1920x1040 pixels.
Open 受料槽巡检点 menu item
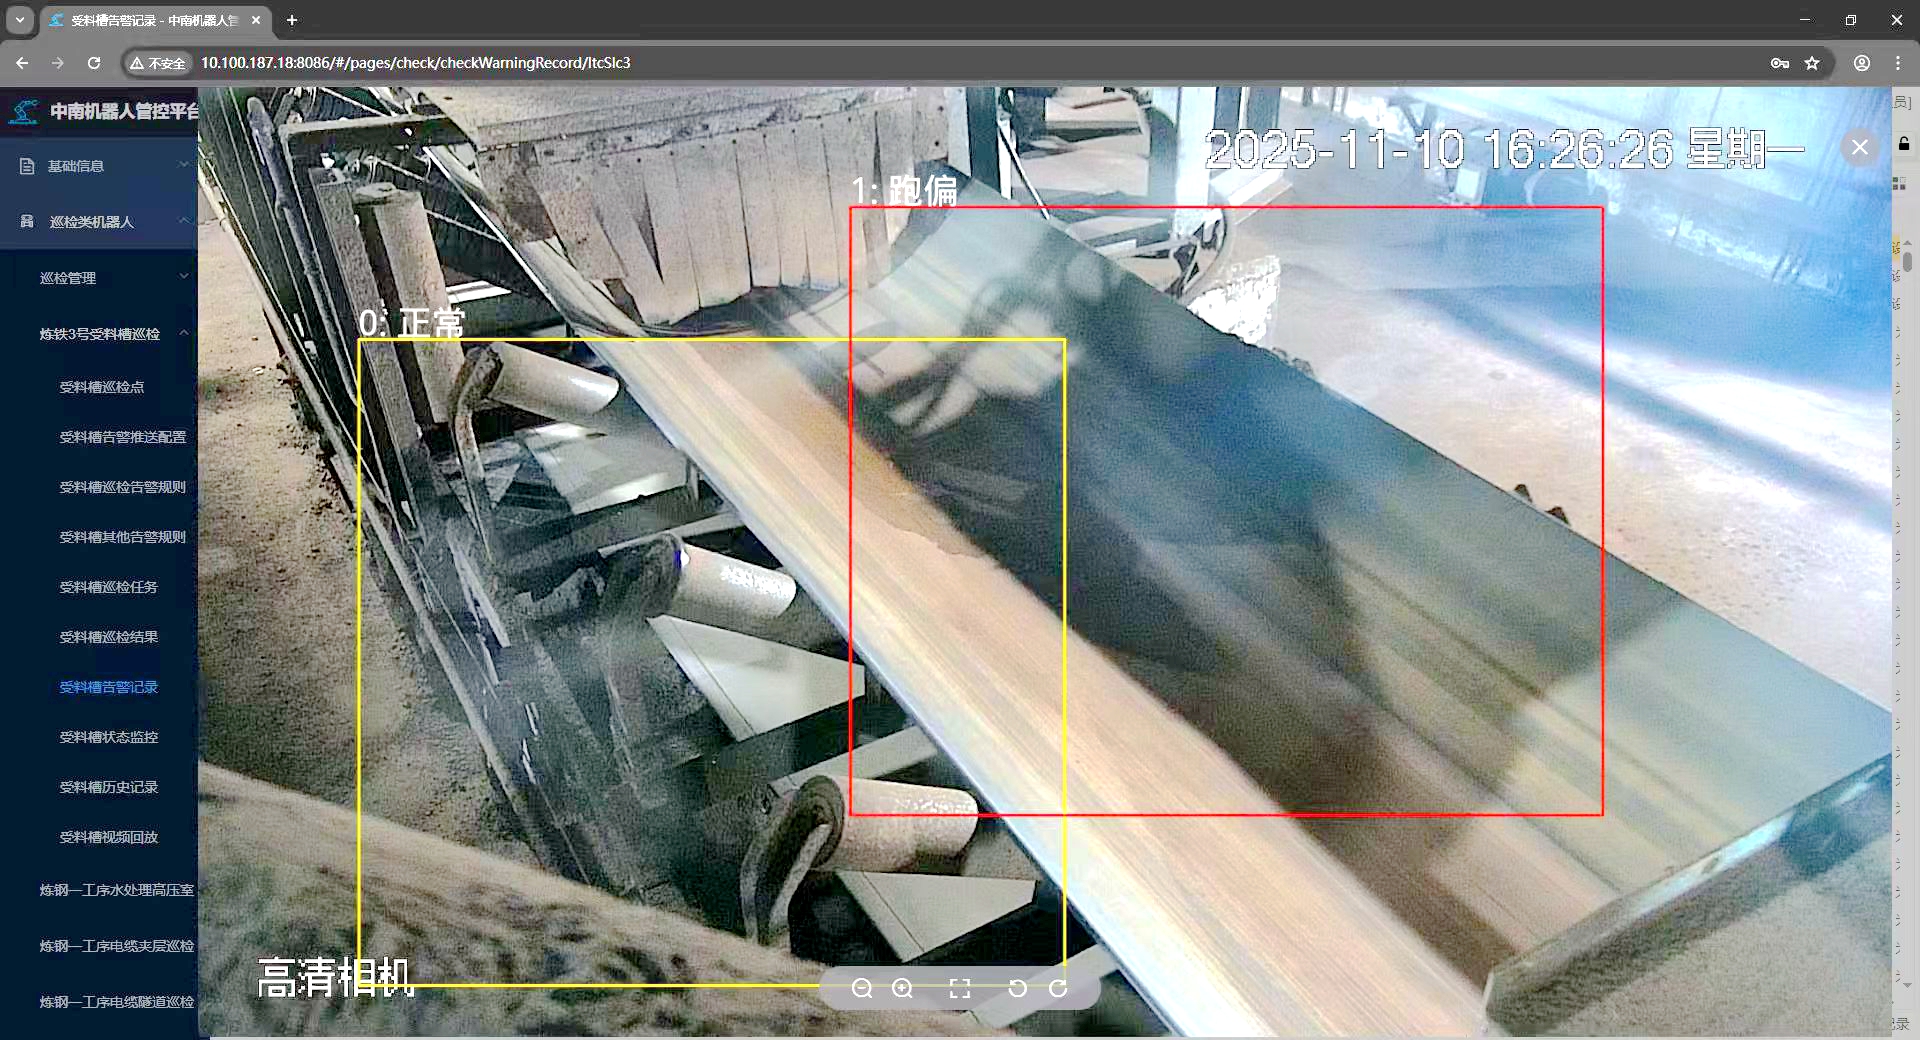click(x=102, y=387)
